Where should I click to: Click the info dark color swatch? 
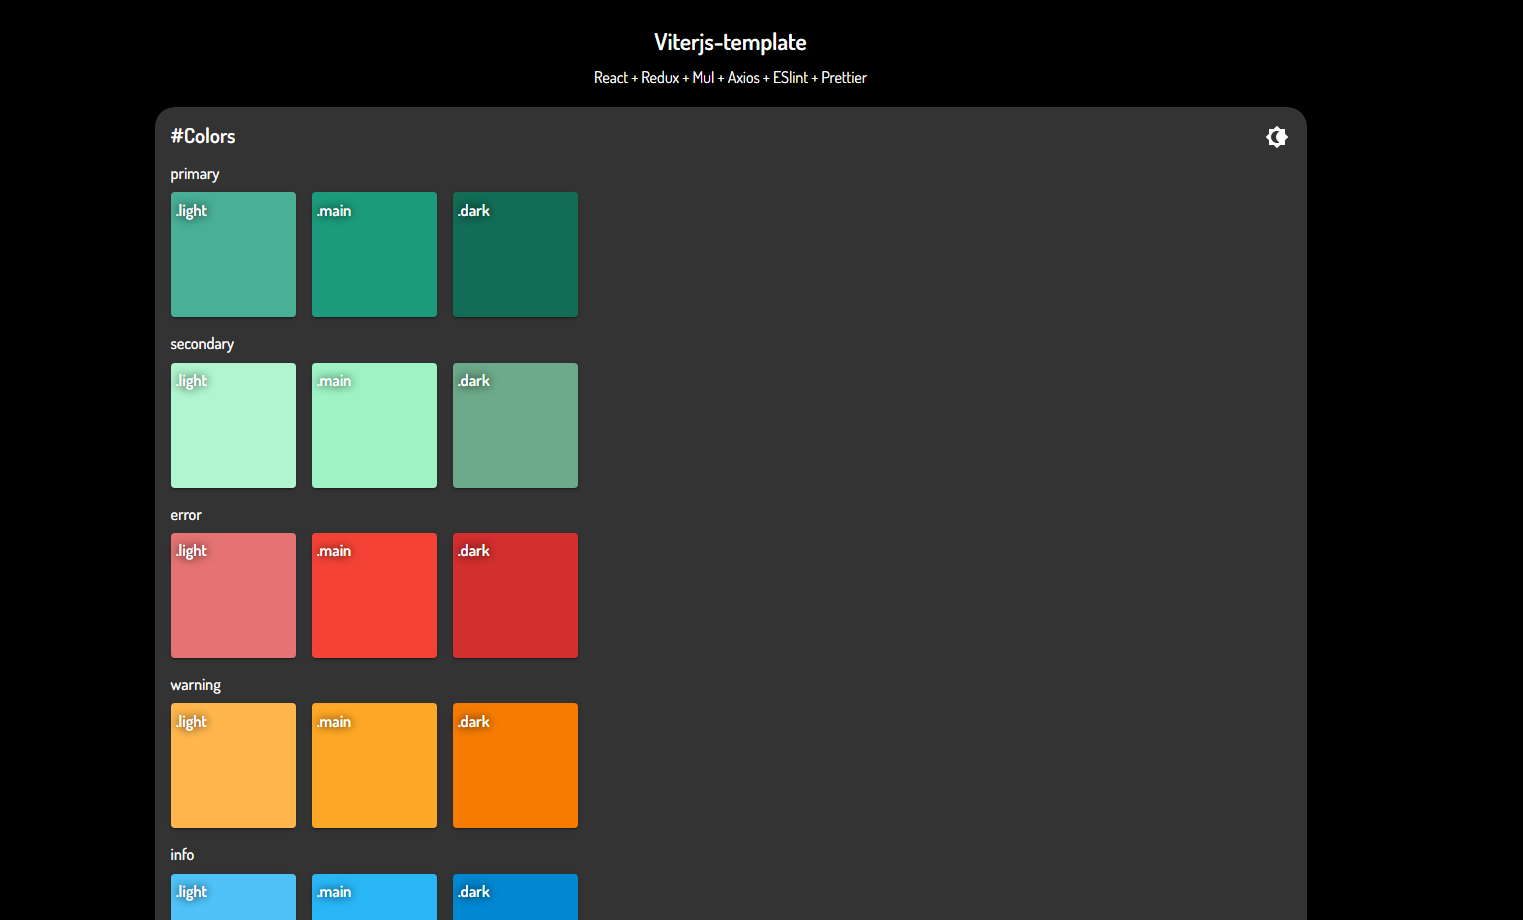(x=515, y=897)
